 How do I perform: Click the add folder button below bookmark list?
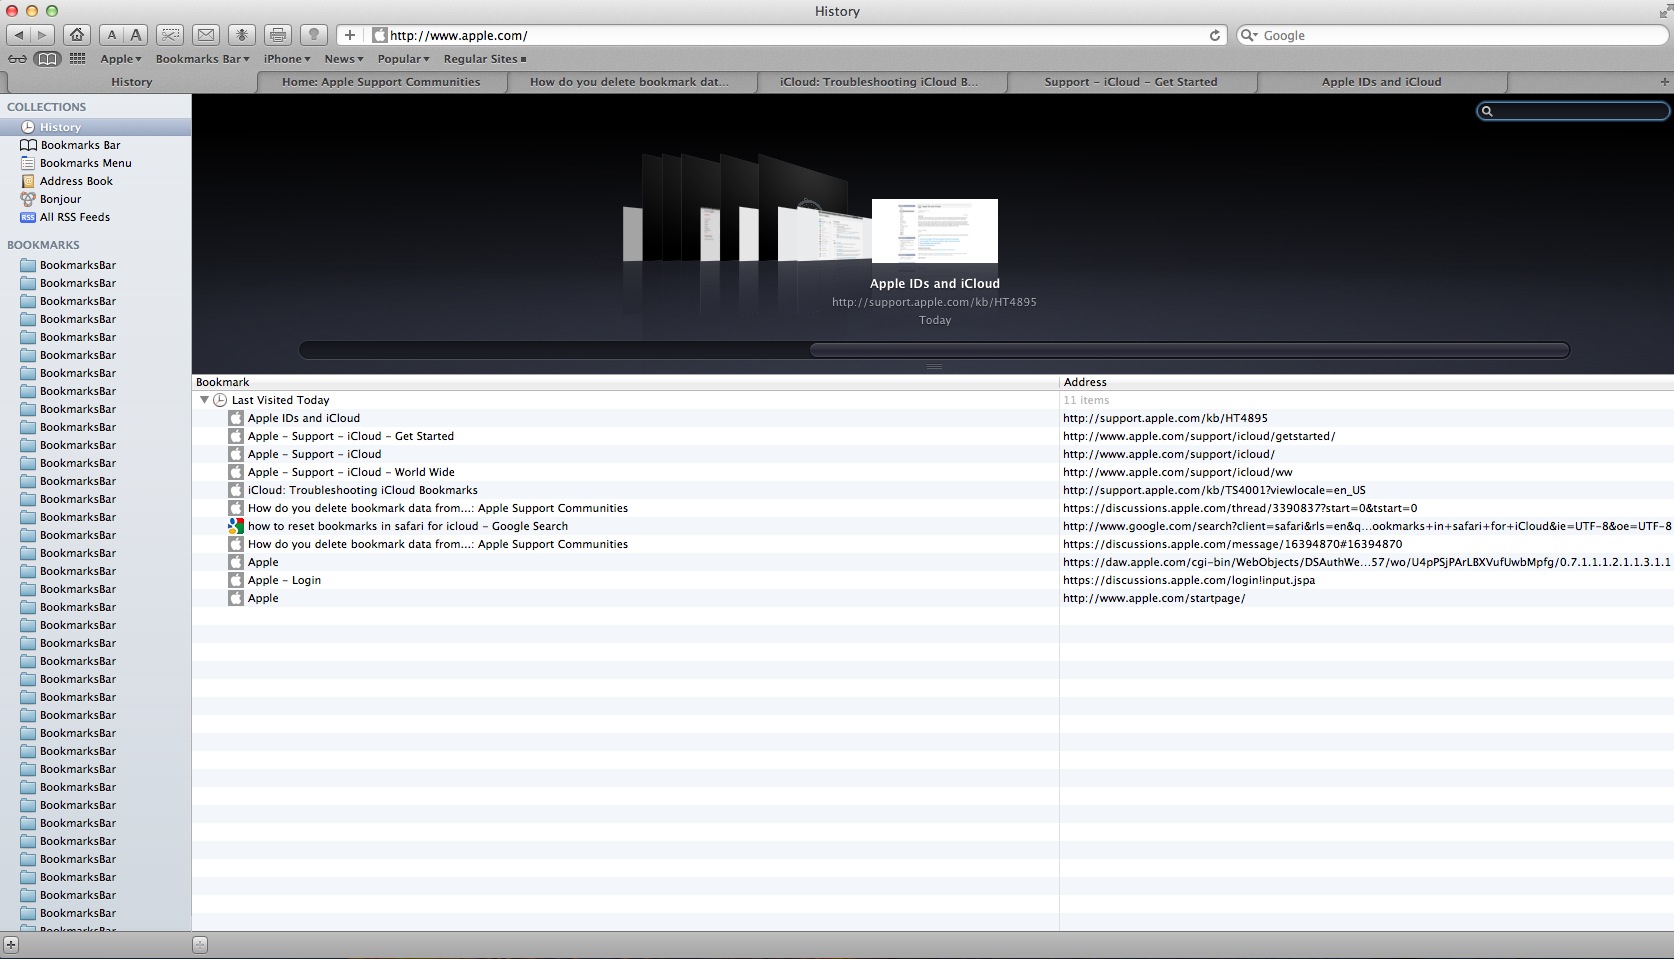[x=200, y=945]
